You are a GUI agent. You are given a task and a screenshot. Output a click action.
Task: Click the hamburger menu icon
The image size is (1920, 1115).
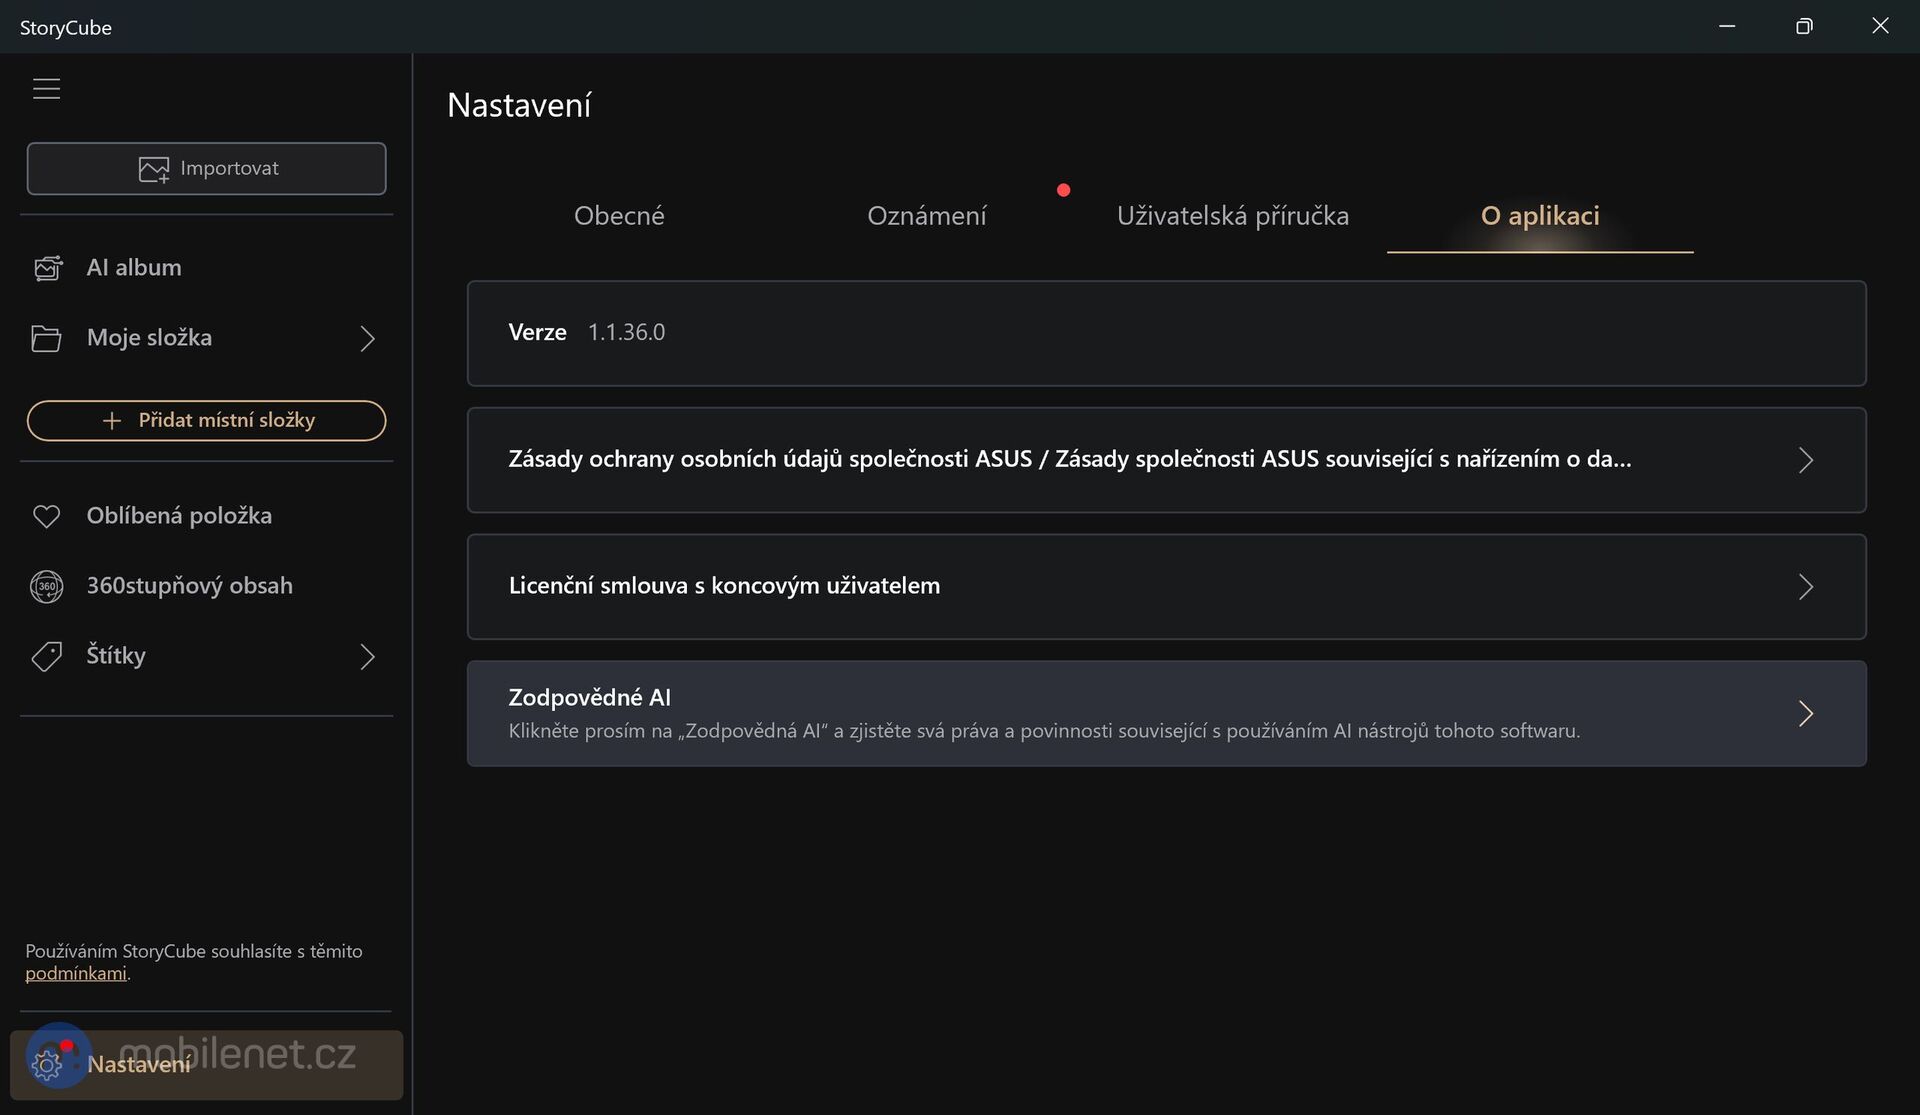[46, 89]
